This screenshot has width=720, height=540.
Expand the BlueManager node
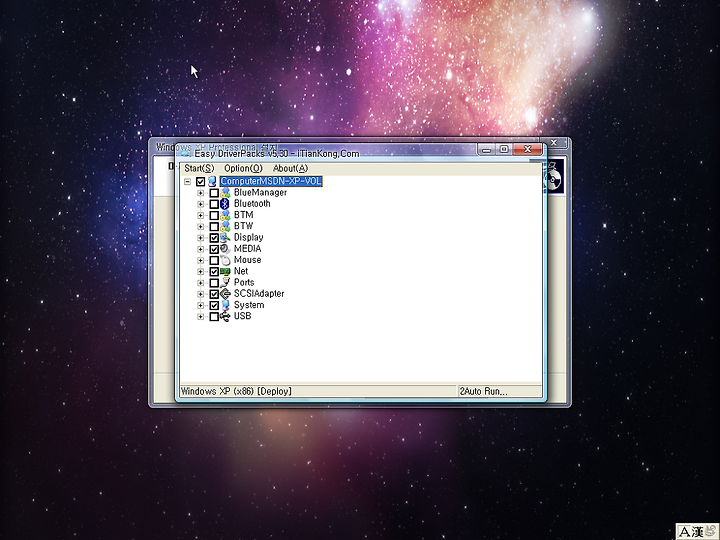click(201, 193)
